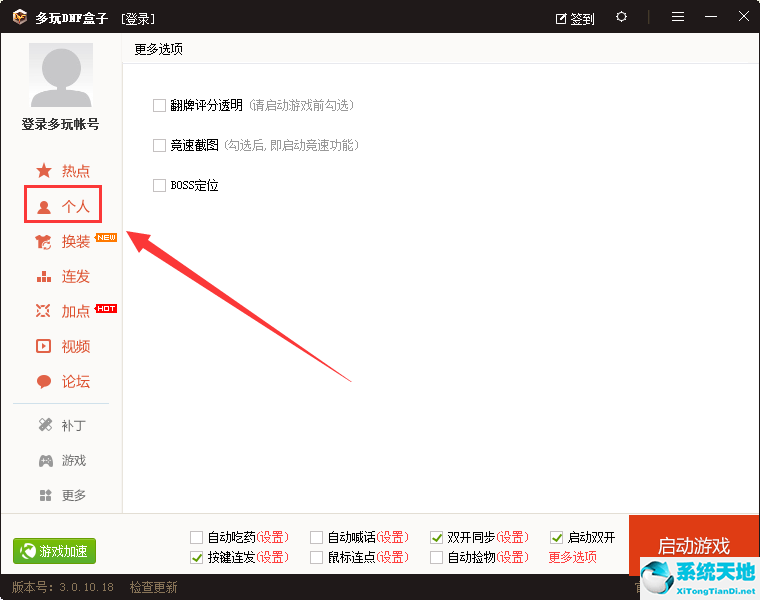
Task: Enable BOSS定位 checkbox
Action: coord(159,185)
